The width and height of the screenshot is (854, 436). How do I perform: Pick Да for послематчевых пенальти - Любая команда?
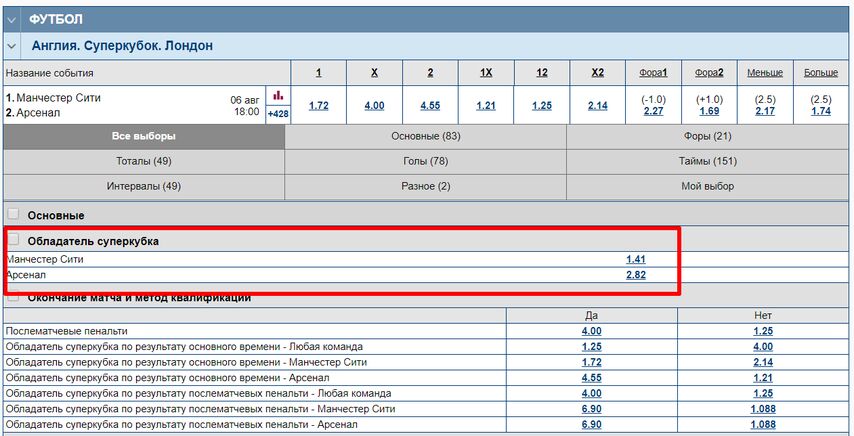(x=591, y=393)
